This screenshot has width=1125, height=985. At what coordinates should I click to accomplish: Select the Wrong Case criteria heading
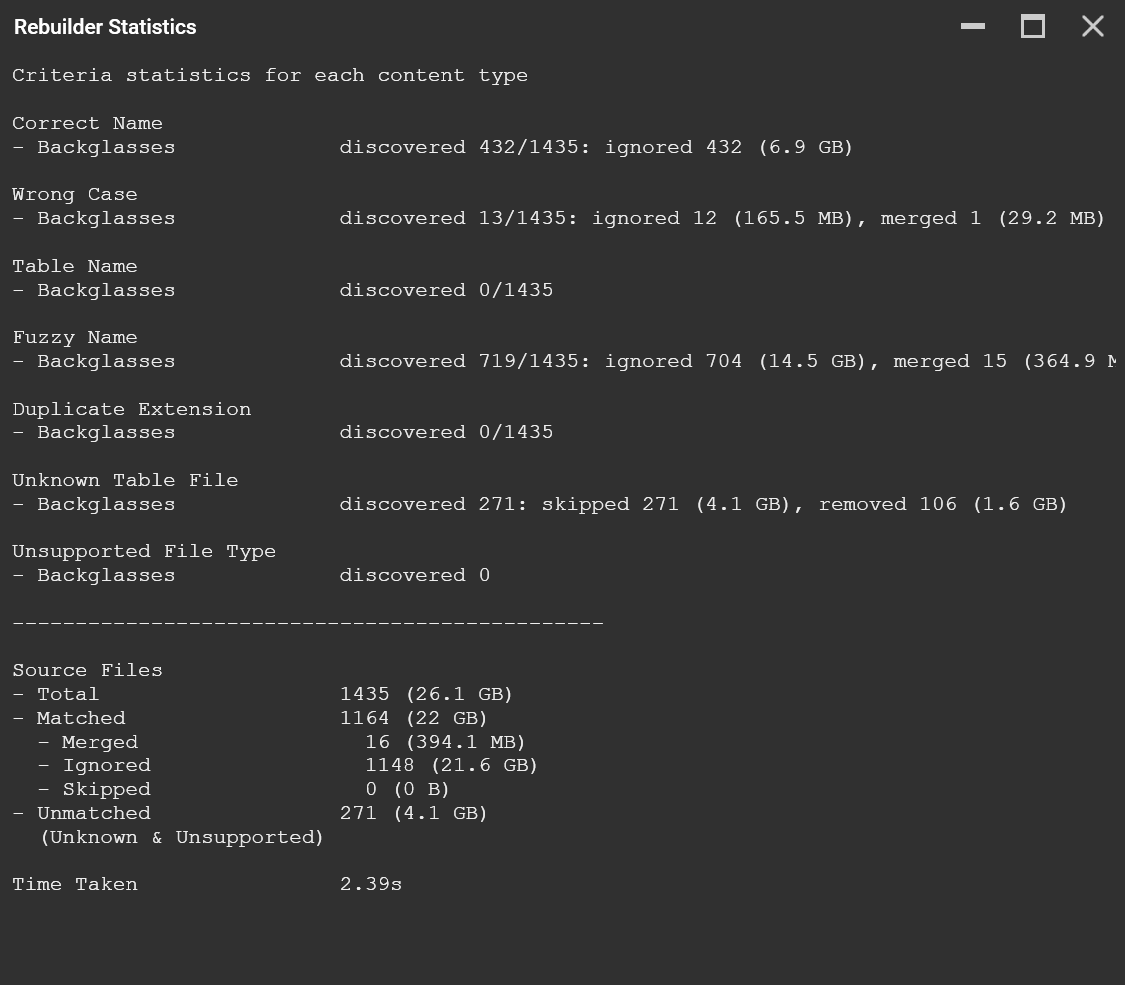click(x=75, y=195)
